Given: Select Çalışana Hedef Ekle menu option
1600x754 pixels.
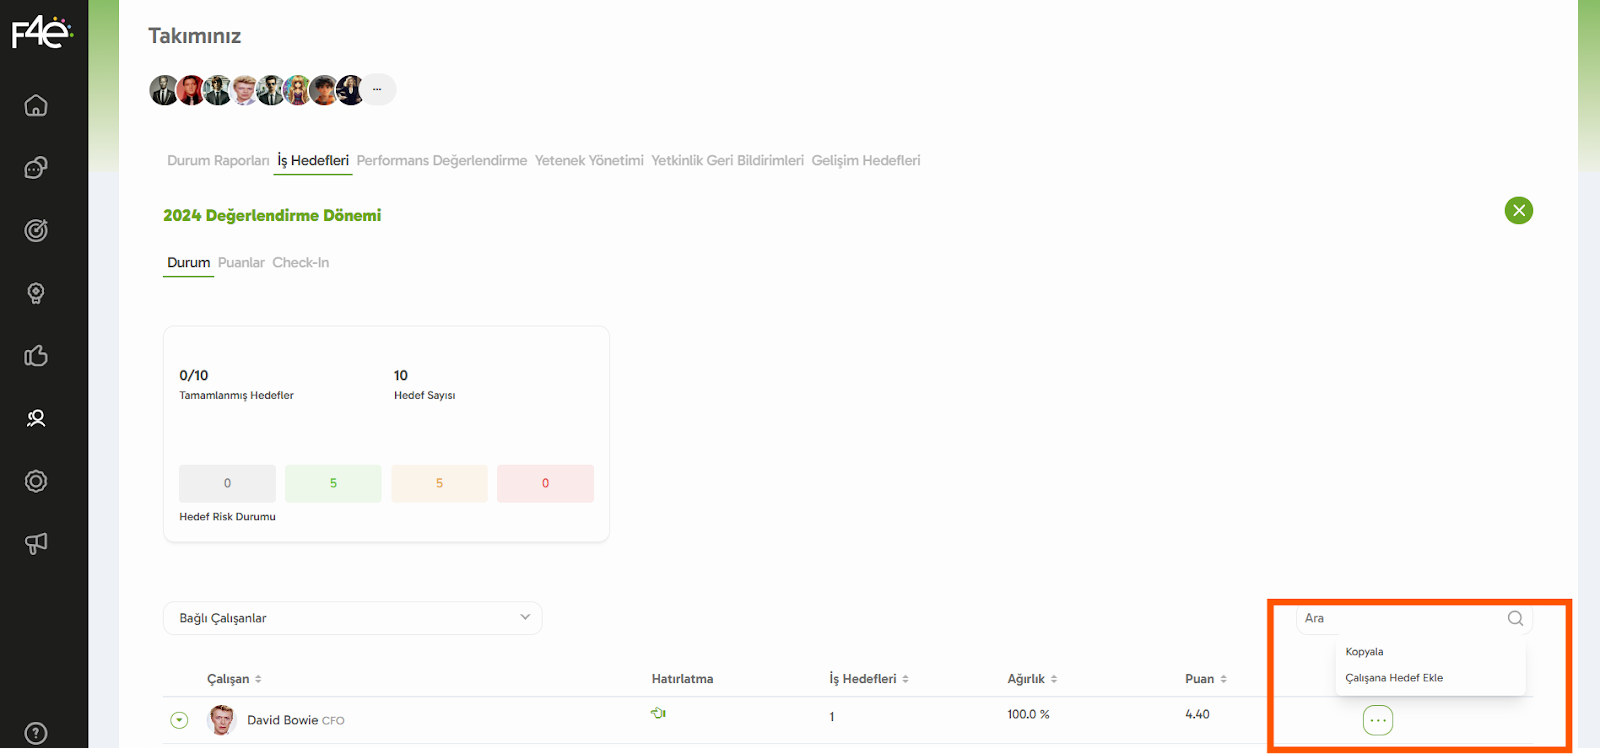Looking at the screenshot, I should (x=1394, y=678).
